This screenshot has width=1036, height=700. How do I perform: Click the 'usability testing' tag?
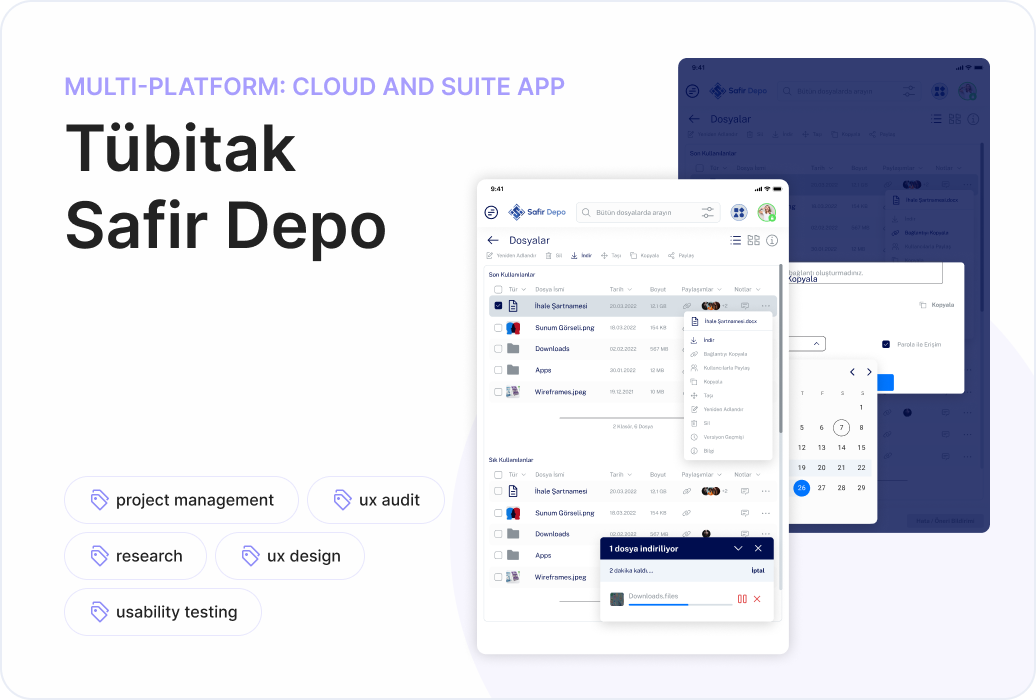(x=163, y=612)
